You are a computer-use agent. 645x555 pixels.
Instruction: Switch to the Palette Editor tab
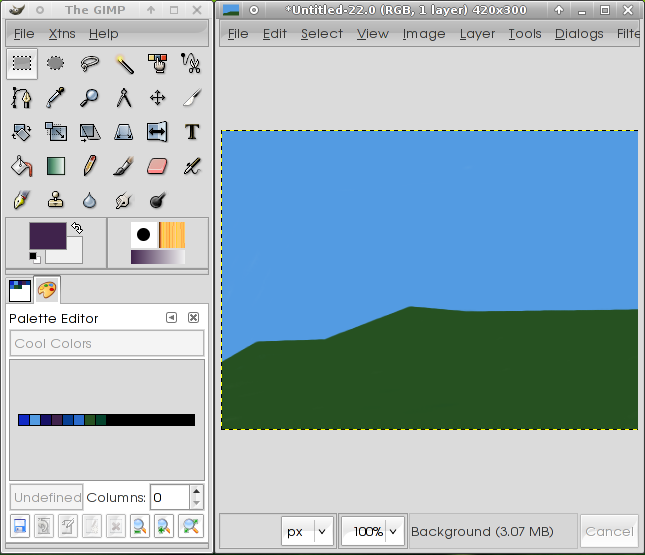click(47, 290)
